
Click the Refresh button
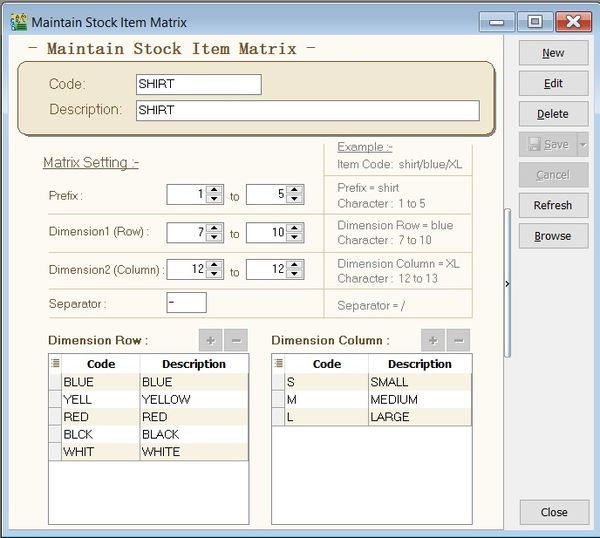[x=553, y=206]
